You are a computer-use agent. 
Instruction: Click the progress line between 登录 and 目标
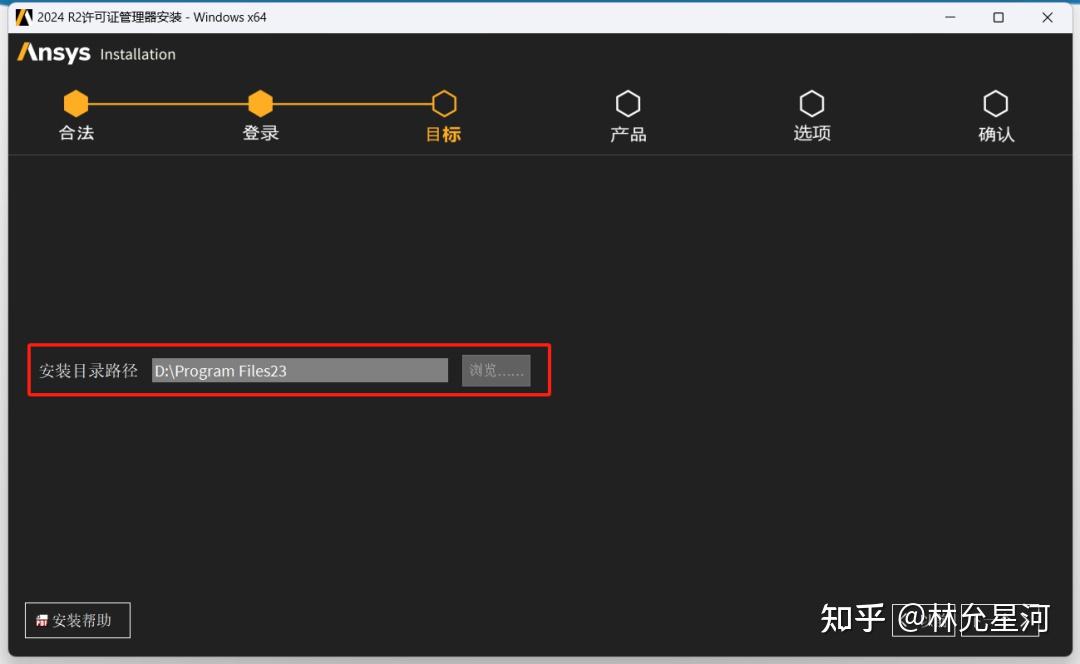point(352,103)
